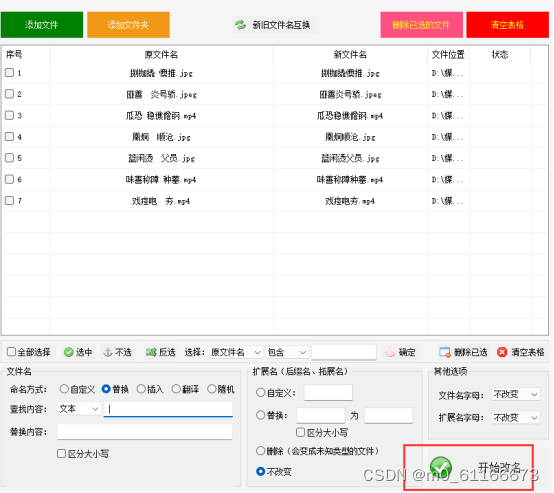
Task: Open the 文本 search type dropdown
Action: coord(79,409)
